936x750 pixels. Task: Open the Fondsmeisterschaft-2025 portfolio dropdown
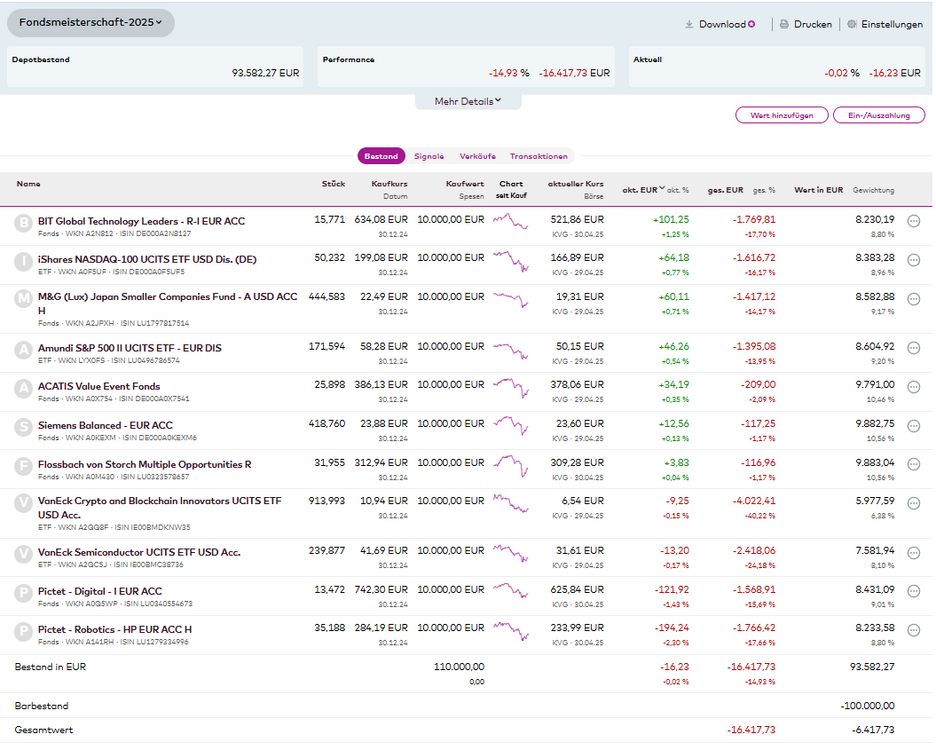pos(90,22)
